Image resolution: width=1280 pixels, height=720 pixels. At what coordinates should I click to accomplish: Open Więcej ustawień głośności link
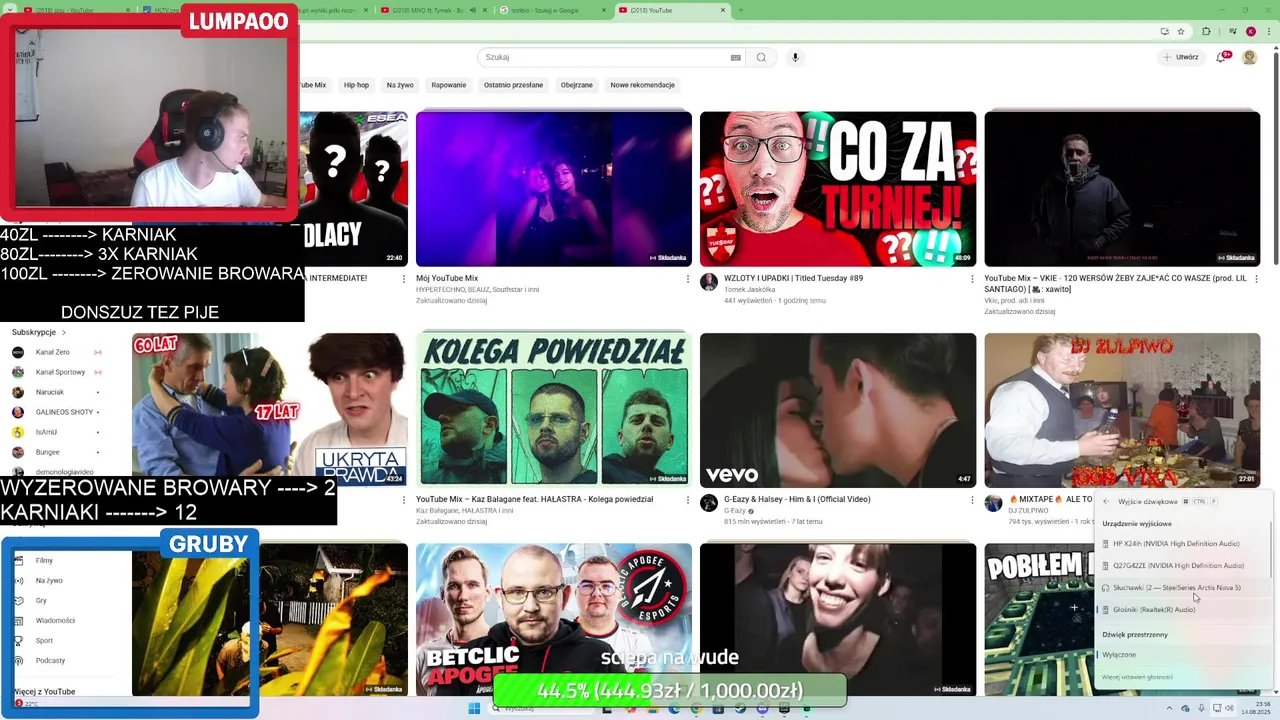pyautogui.click(x=1137, y=677)
